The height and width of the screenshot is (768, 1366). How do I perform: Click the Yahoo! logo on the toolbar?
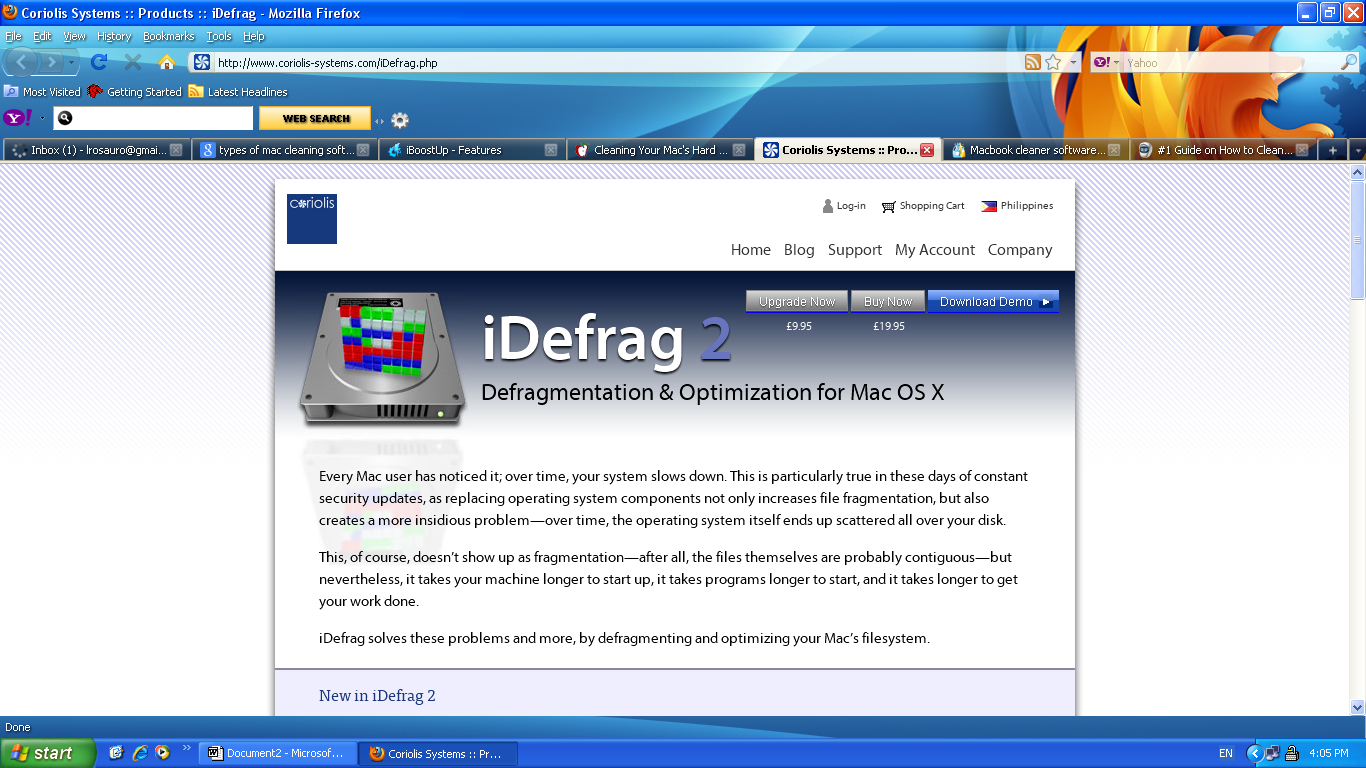18,118
